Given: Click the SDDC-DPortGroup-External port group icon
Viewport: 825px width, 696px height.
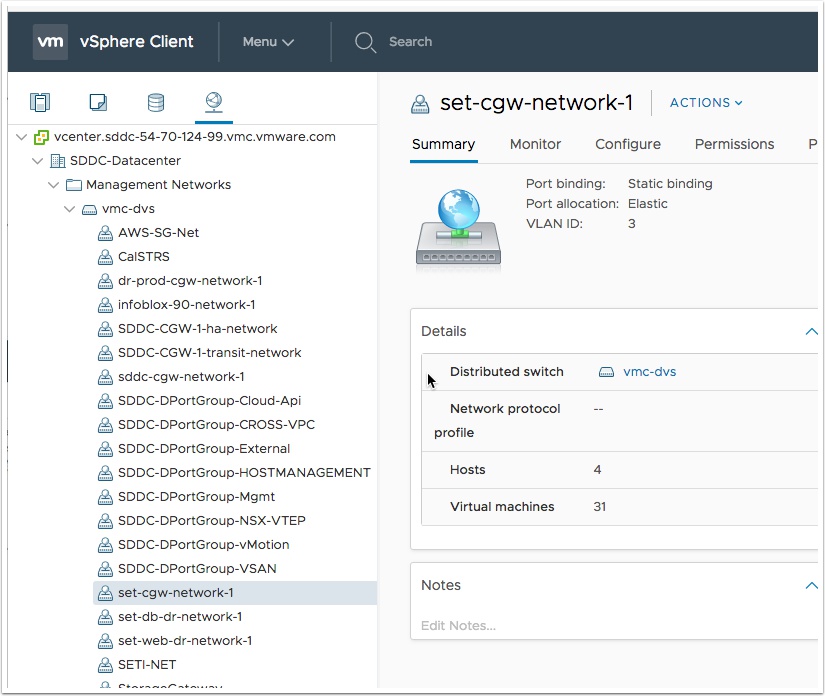Looking at the screenshot, I should (105, 449).
